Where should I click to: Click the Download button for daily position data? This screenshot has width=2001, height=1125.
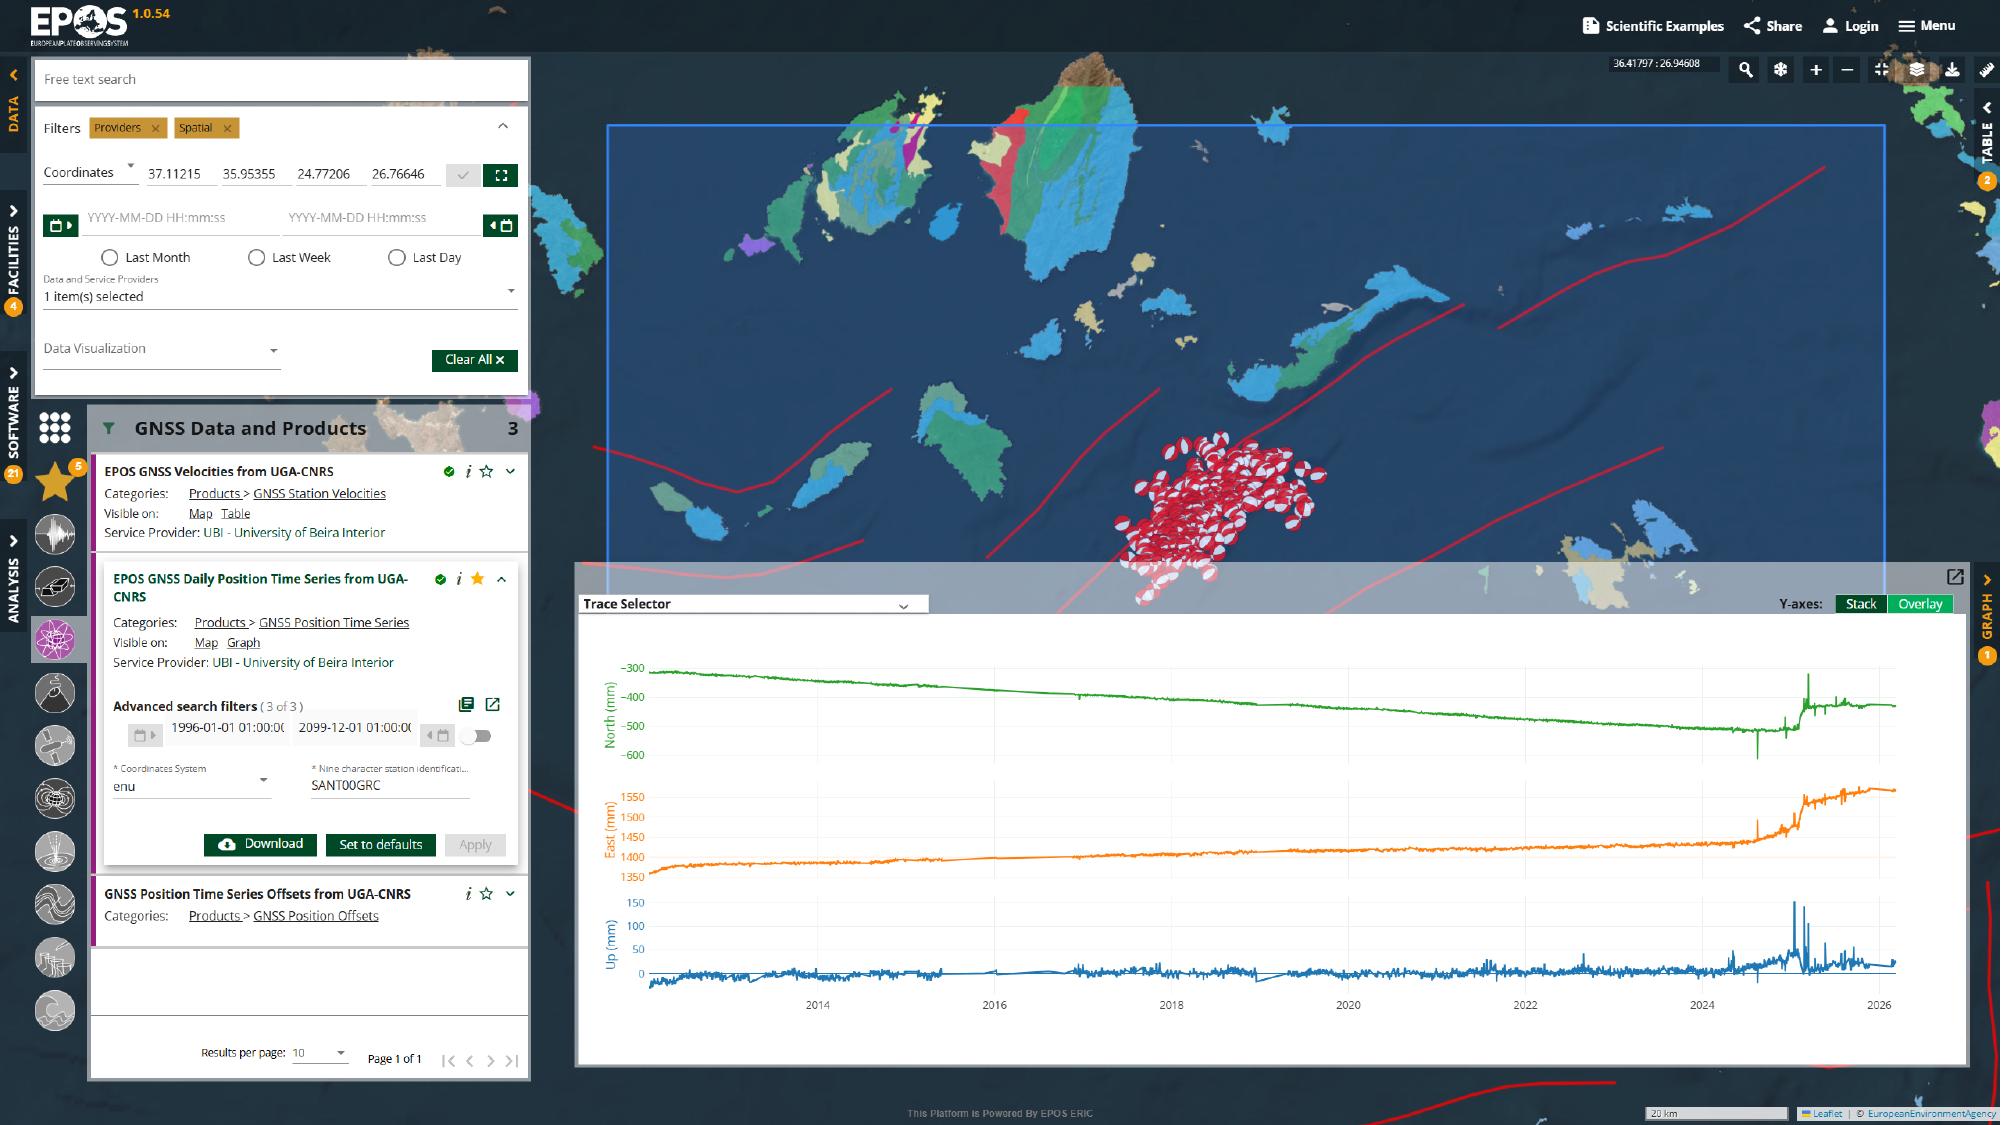point(260,844)
